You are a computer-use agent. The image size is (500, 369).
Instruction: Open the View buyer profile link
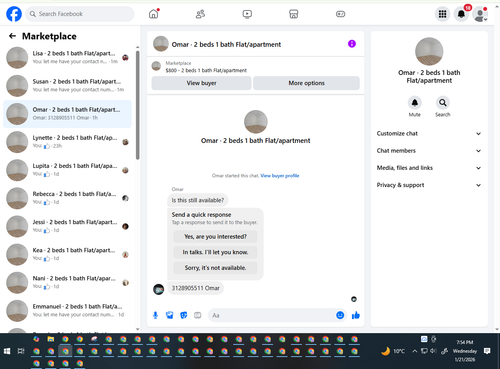pos(280,176)
